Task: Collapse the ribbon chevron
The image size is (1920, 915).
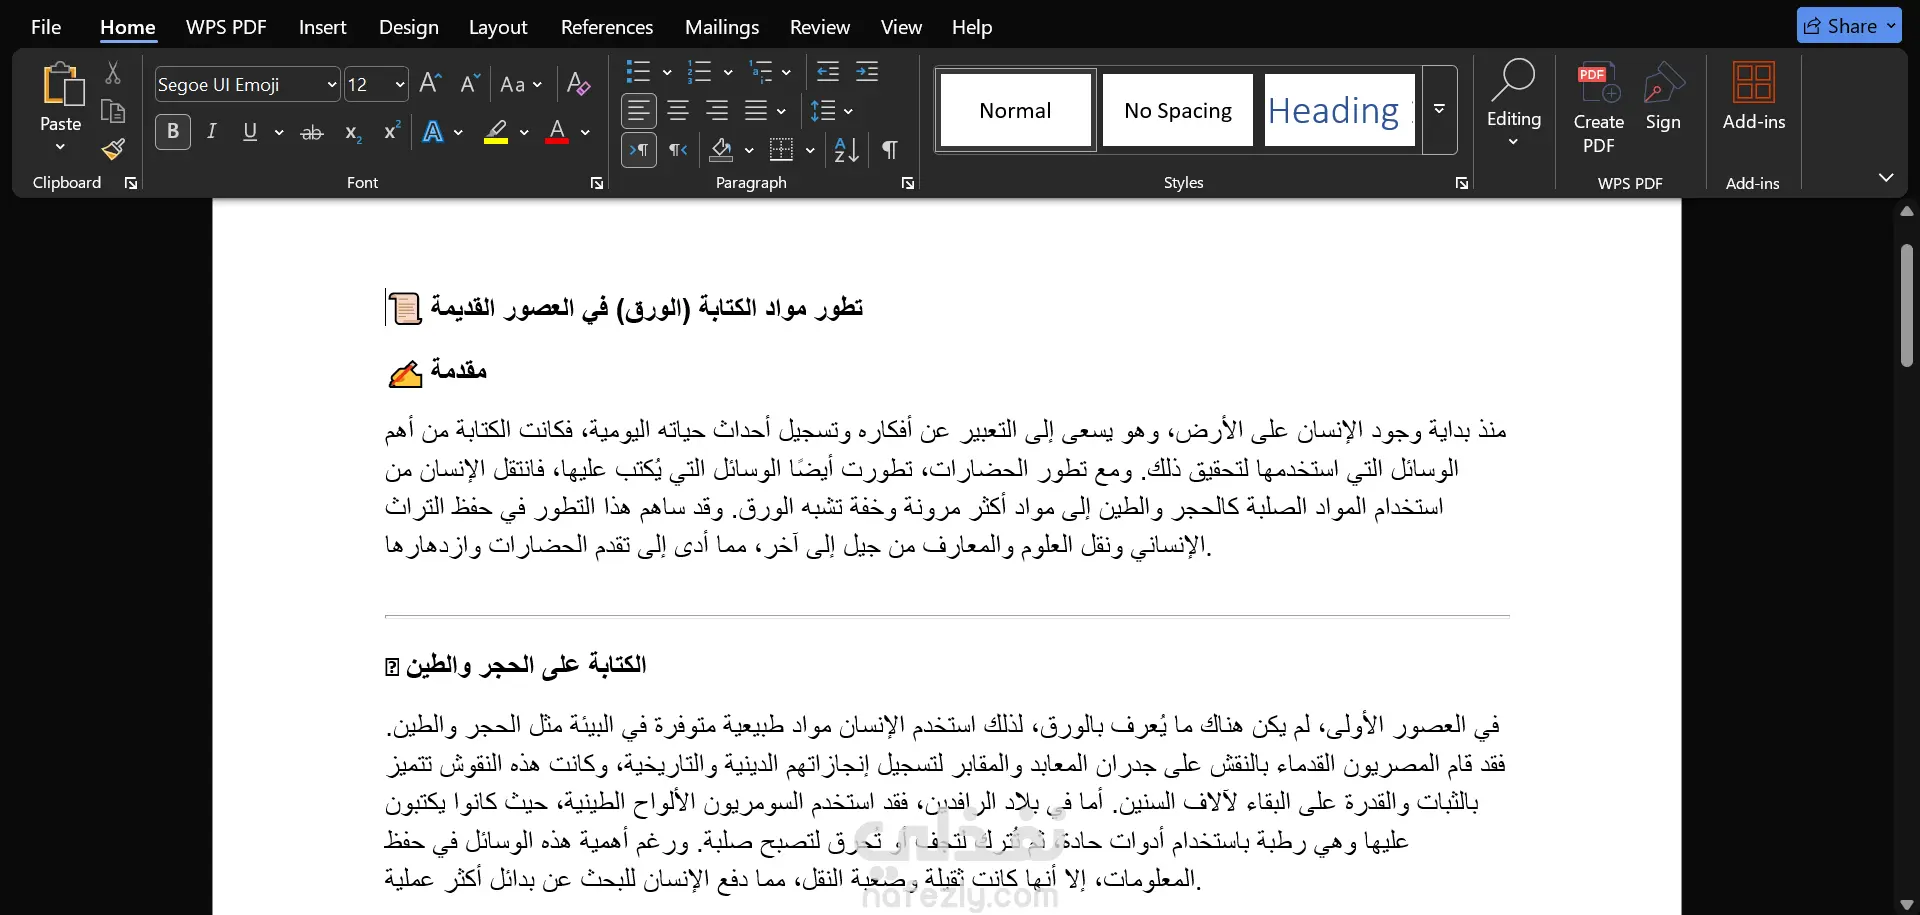Action: coord(1886,178)
